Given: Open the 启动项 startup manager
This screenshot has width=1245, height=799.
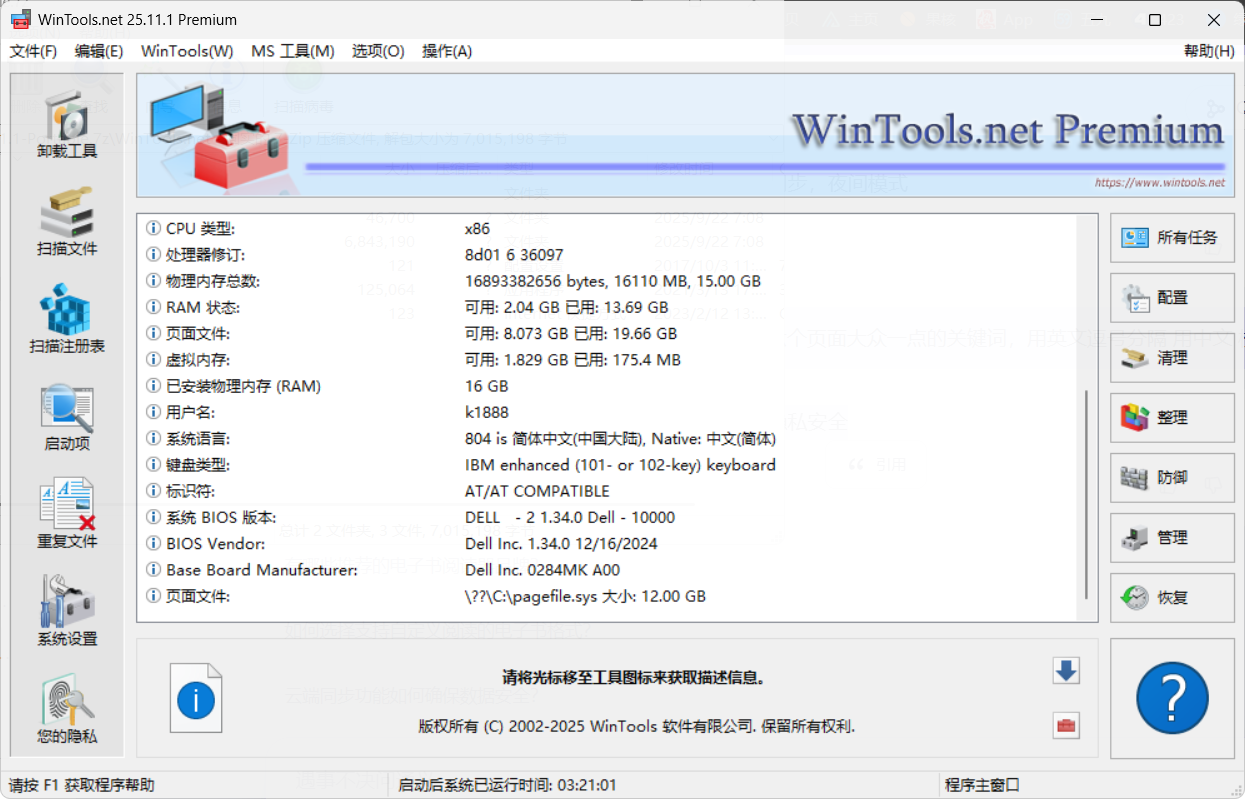Looking at the screenshot, I should (x=67, y=416).
